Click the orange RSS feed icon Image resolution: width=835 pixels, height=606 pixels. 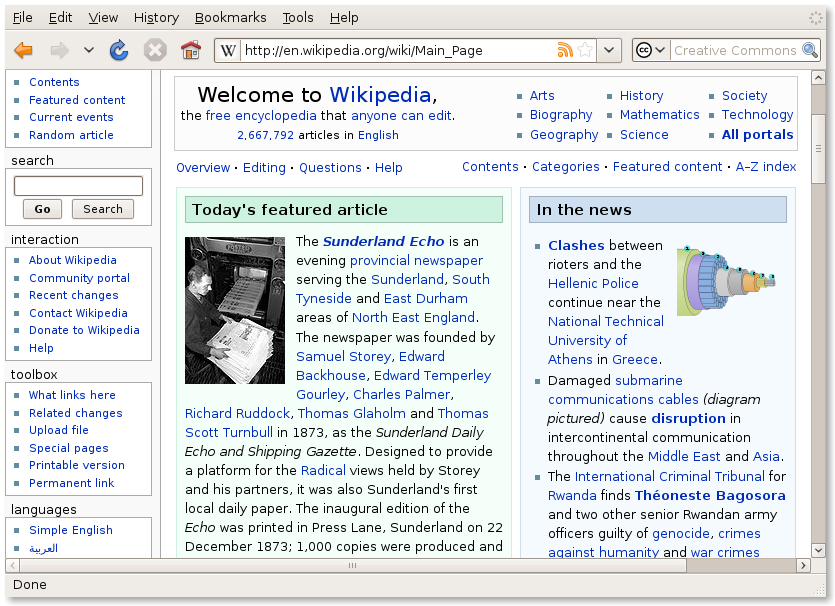[x=565, y=50]
